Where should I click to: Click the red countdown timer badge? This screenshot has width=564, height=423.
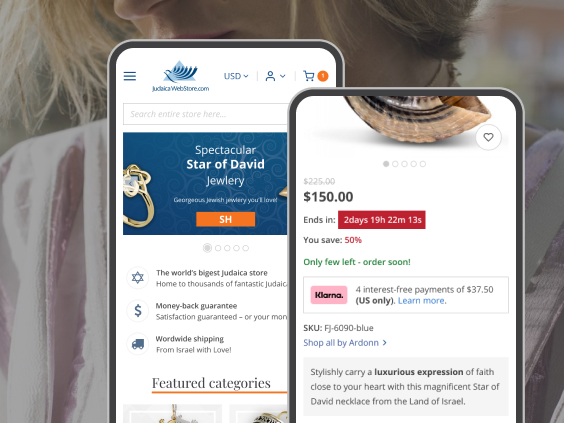pos(382,220)
